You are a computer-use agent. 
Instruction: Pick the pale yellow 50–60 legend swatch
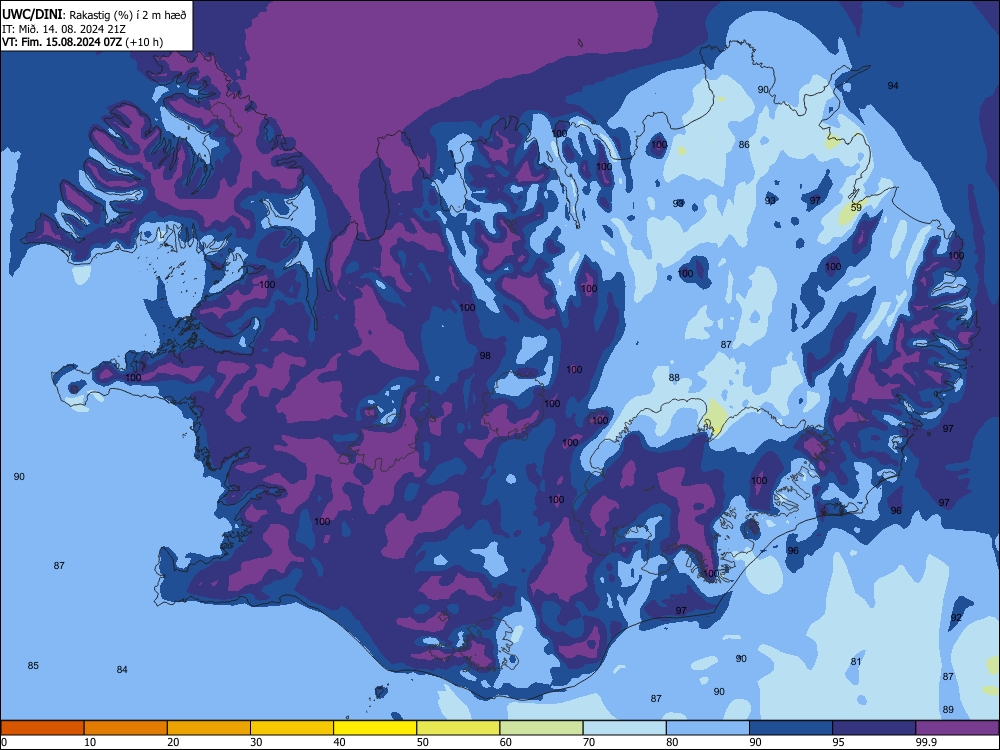(x=458, y=728)
